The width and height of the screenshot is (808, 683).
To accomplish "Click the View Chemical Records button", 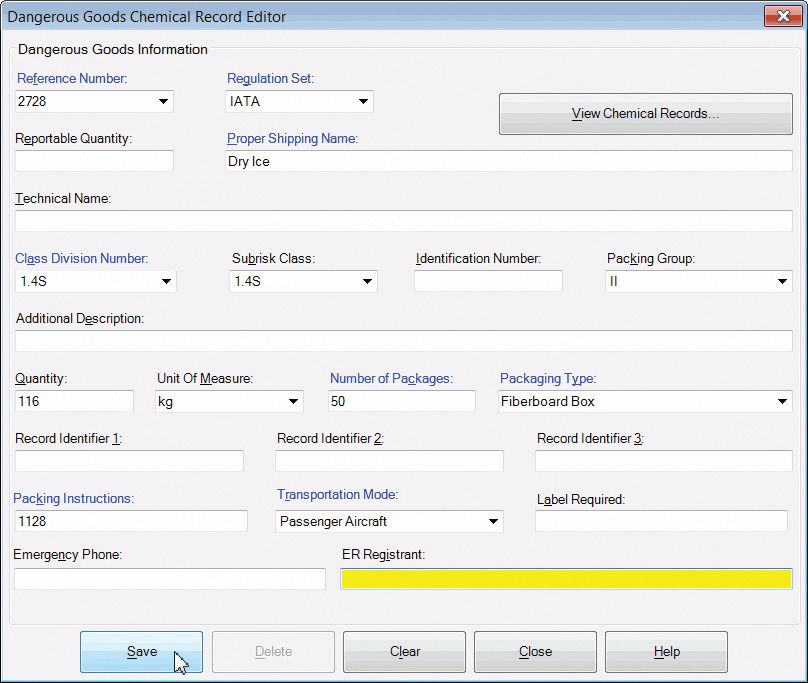I will [x=646, y=114].
